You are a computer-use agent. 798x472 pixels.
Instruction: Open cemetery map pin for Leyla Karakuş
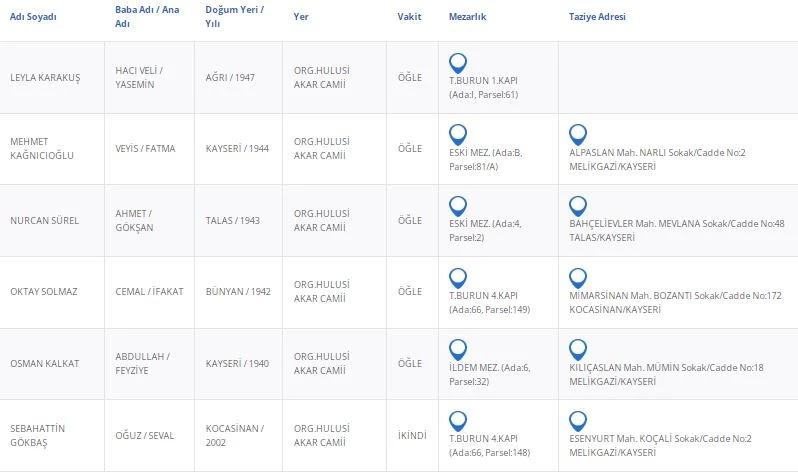(x=458, y=62)
